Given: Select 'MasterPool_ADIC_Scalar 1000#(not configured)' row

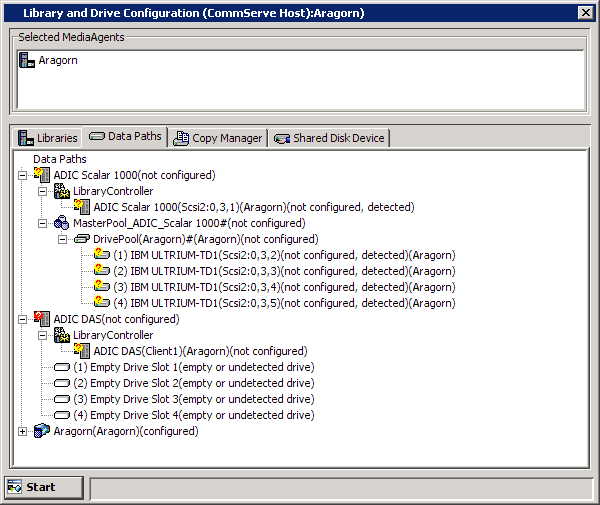Looking at the screenshot, I should pyautogui.click(x=189, y=223).
